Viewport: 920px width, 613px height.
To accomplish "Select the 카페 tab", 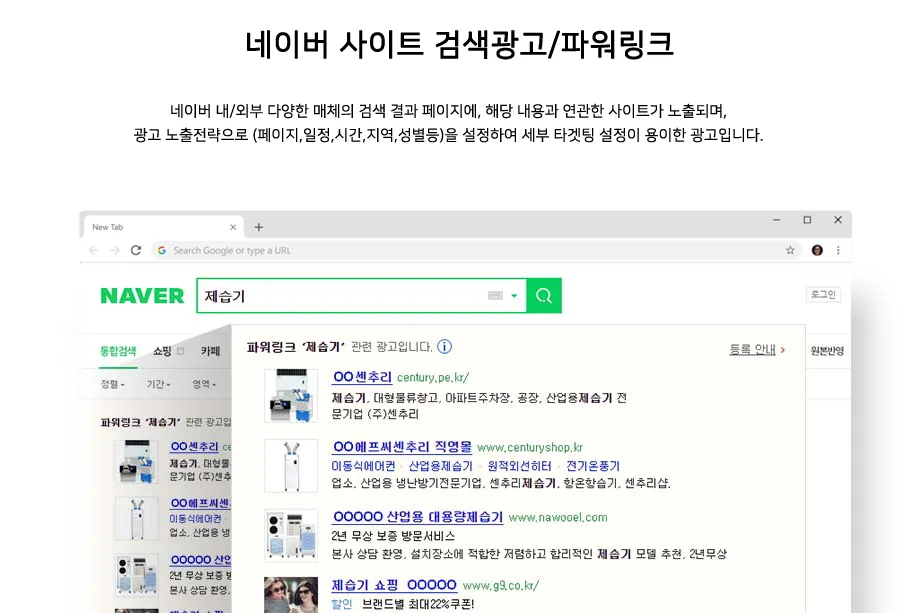I will click(210, 351).
